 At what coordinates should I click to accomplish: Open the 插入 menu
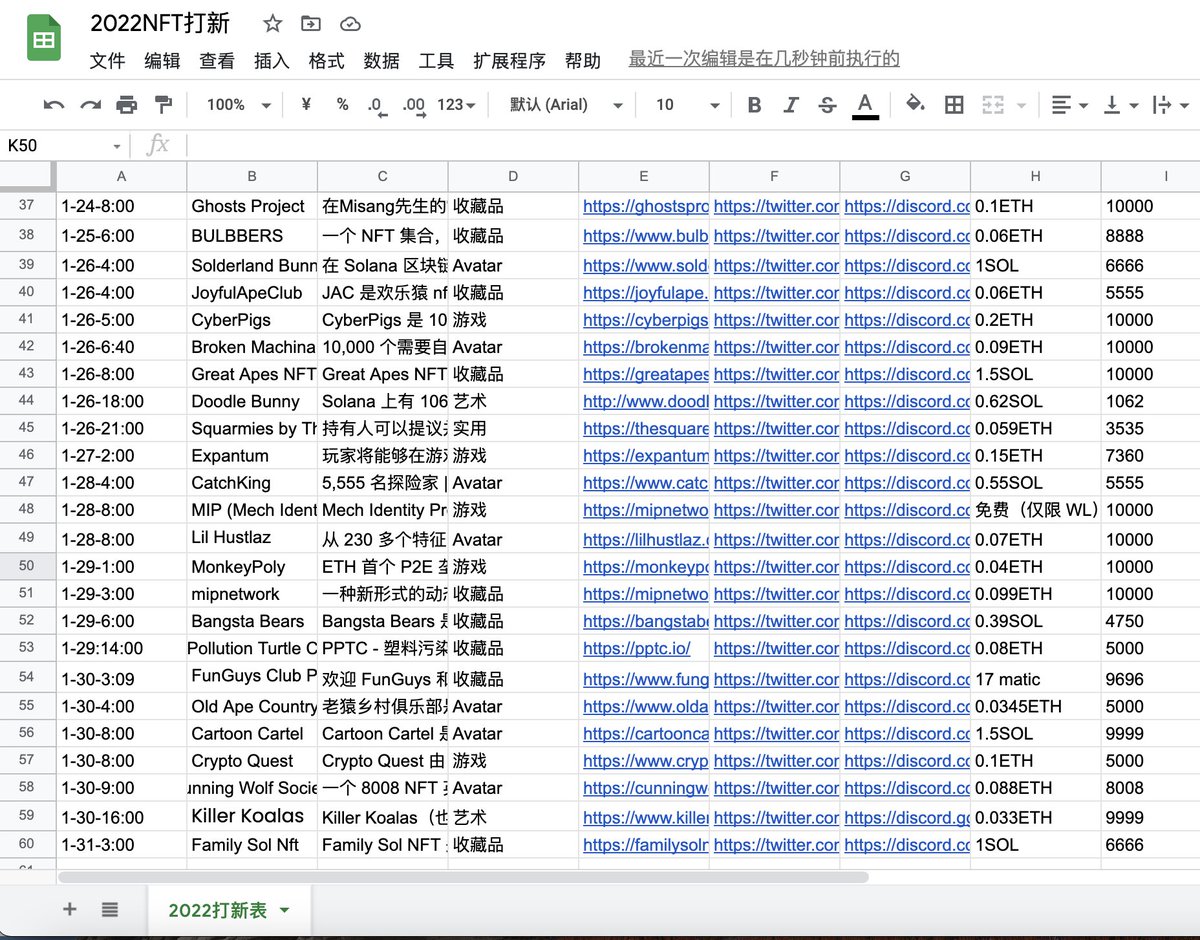(x=272, y=61)
